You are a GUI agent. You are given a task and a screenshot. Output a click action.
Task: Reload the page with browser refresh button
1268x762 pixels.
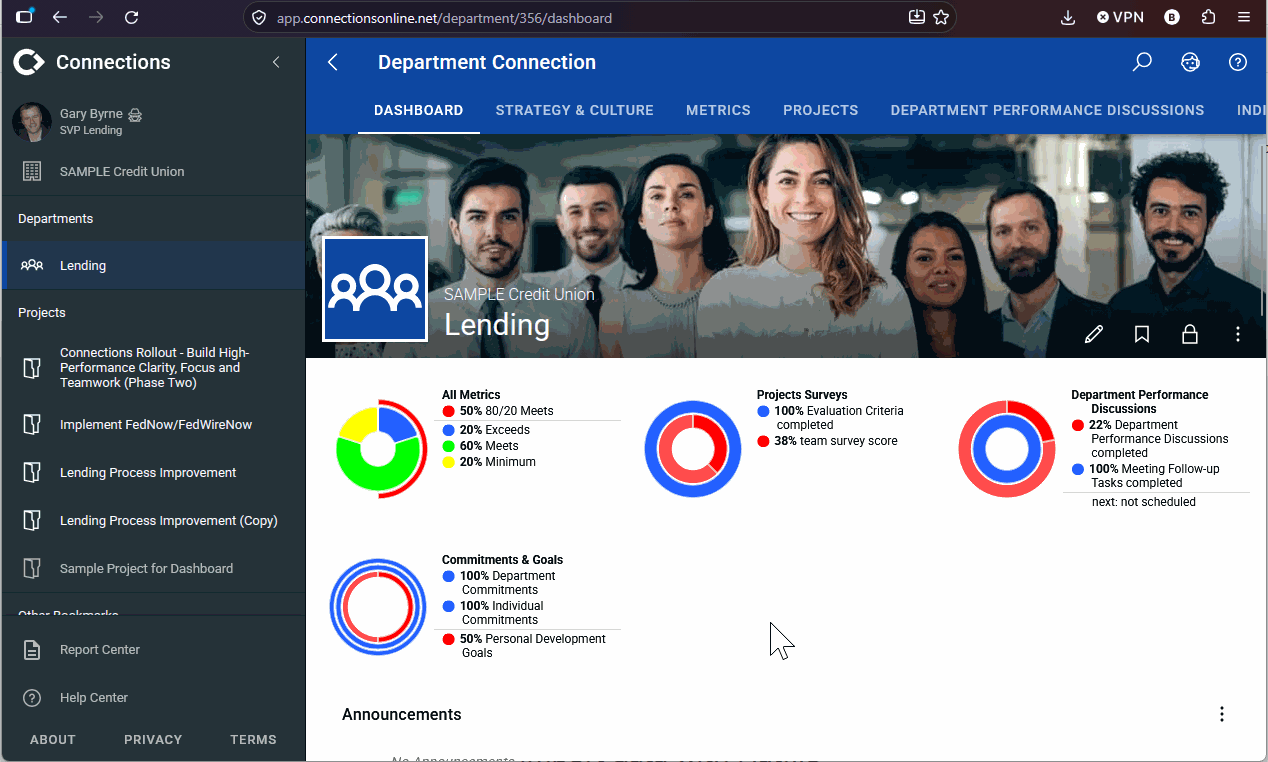click(132, 17)
